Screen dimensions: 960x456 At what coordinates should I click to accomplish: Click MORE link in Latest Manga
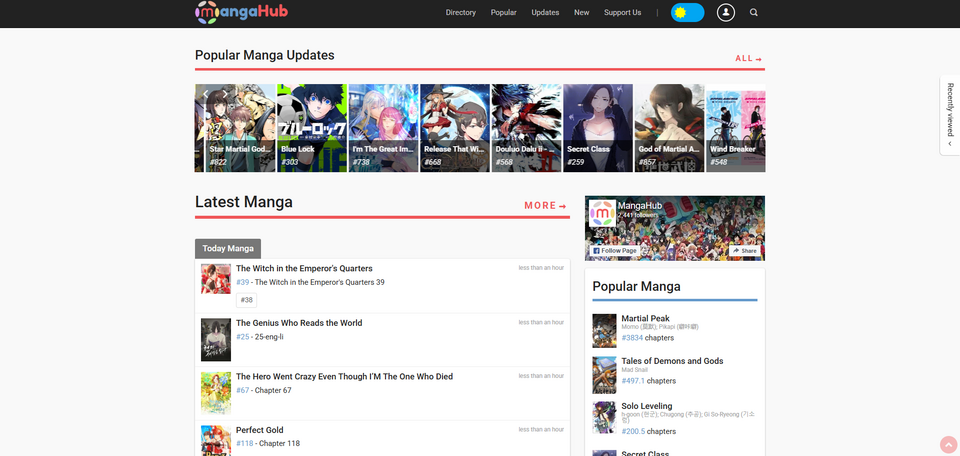(546, 206)
